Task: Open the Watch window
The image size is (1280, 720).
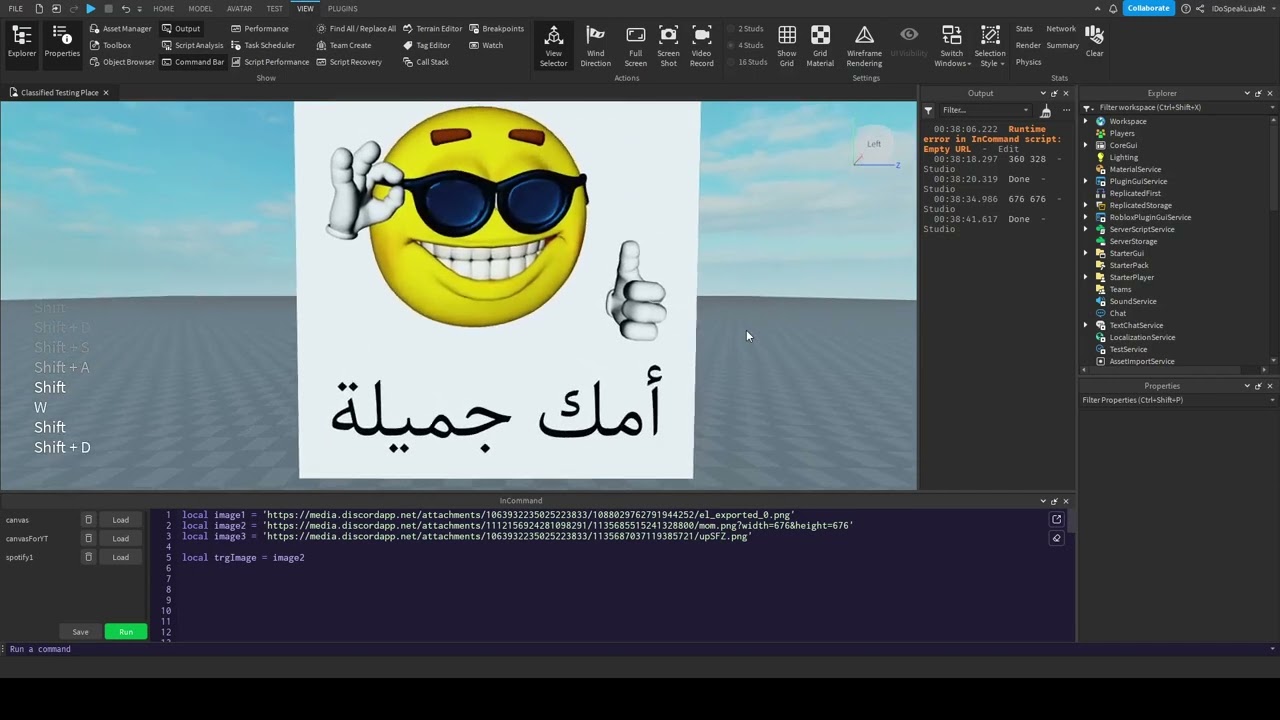Action: 486,45
